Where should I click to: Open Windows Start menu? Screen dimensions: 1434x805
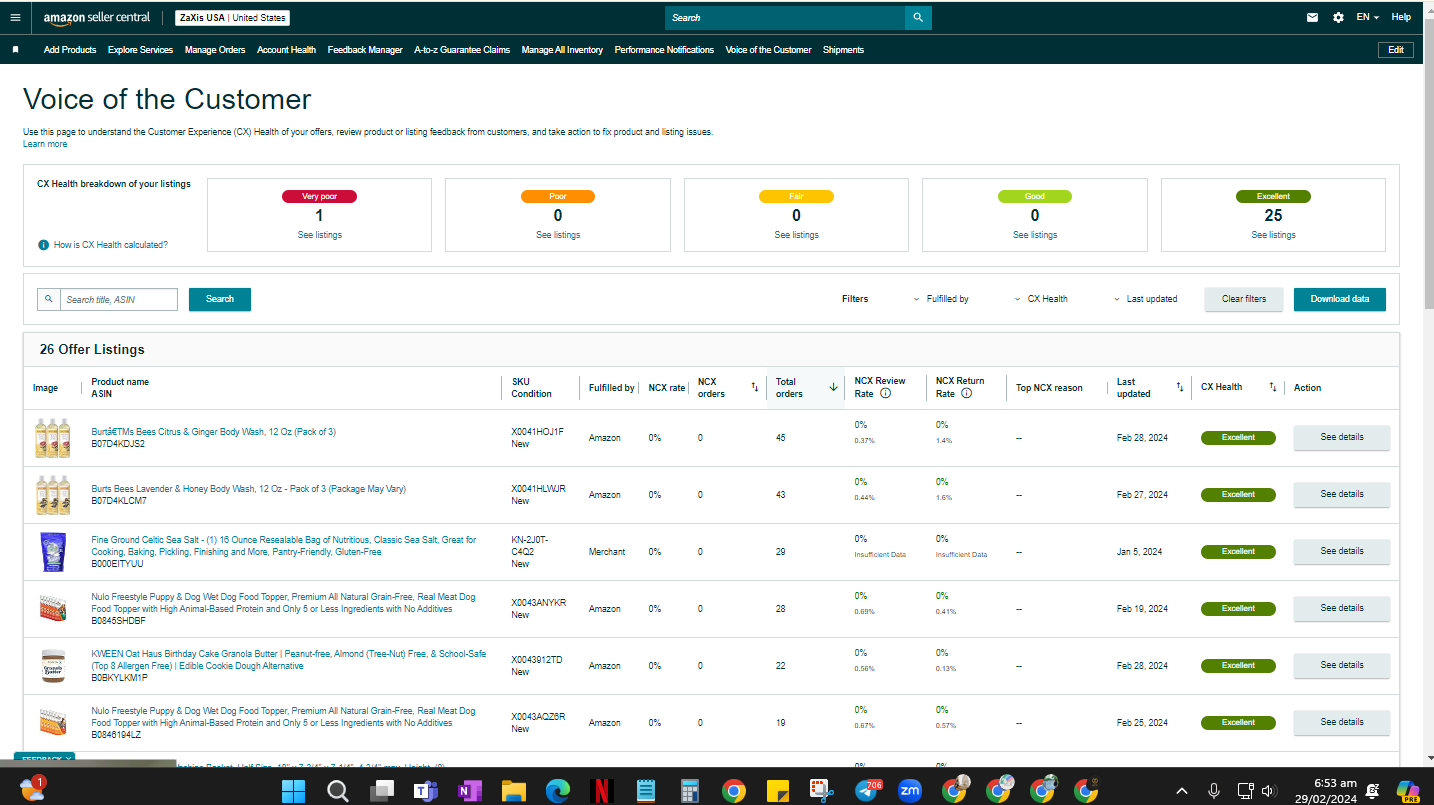(294, 791)
